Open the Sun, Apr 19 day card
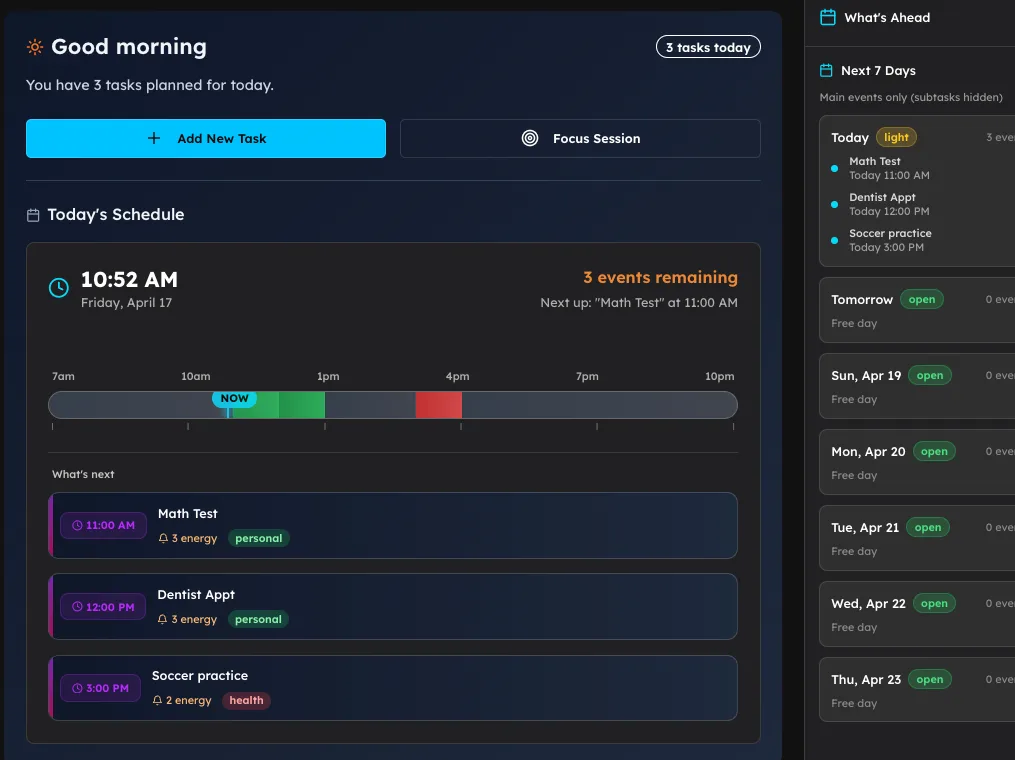 [x=917, y=386]
